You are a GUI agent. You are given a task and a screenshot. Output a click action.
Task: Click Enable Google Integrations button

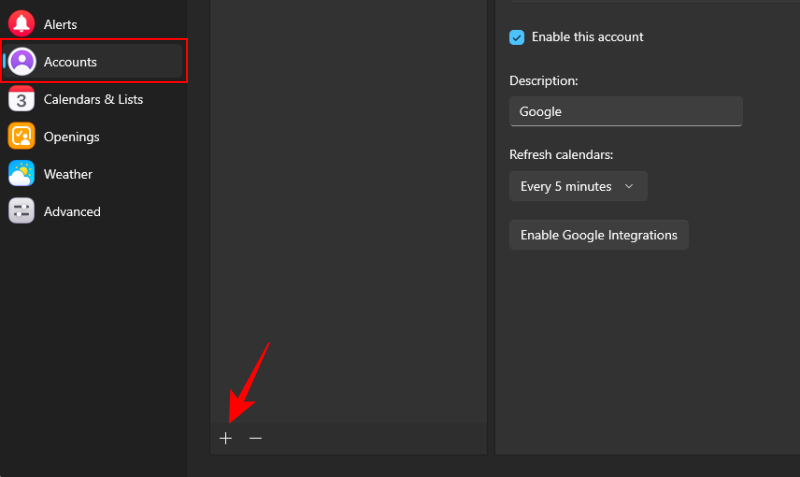(598, 235)
